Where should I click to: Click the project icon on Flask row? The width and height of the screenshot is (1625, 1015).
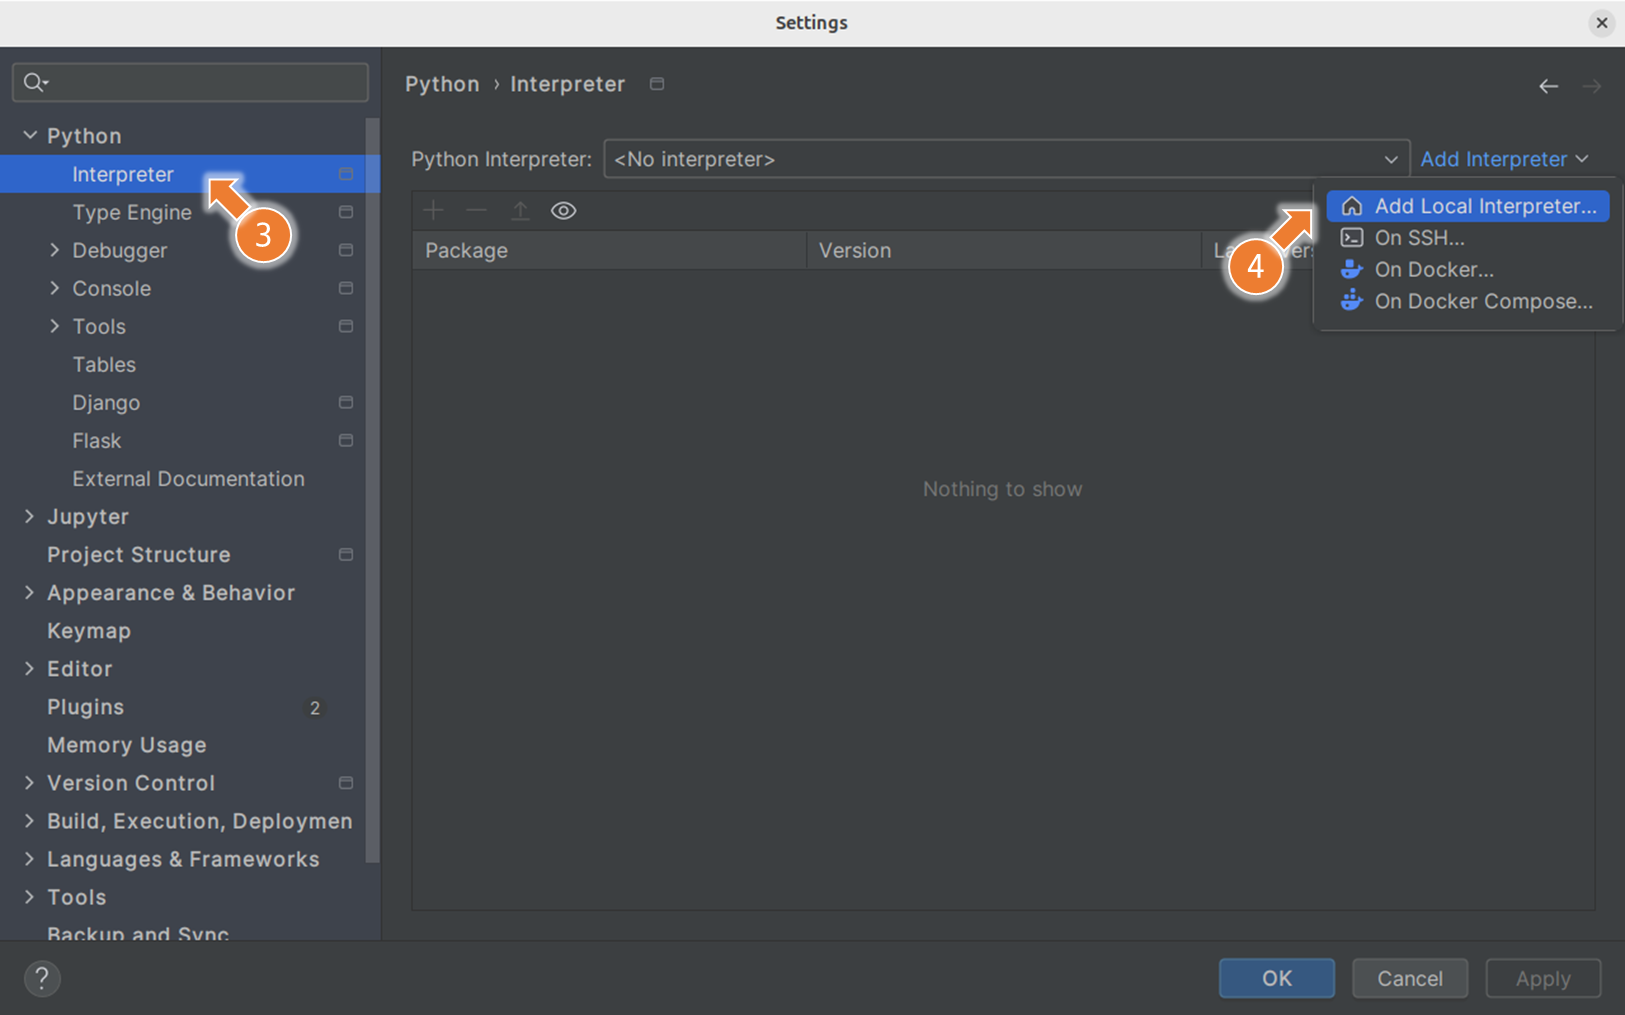tap(346, 440)
